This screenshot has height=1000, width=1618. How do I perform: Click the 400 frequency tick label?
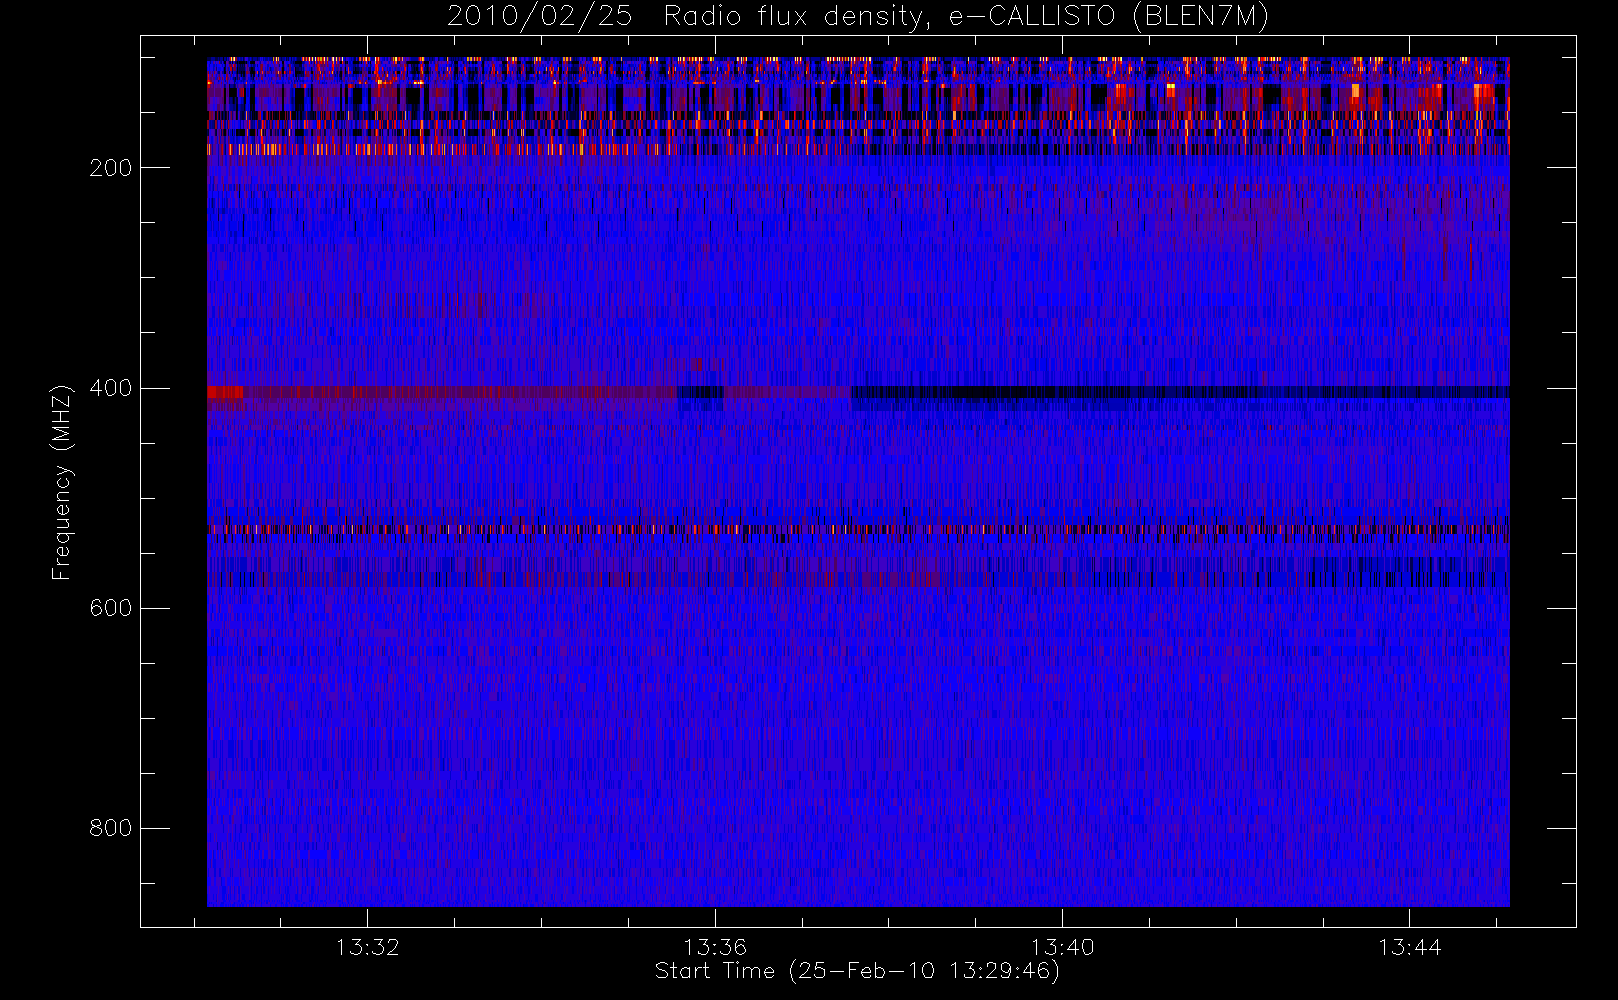(110, 388)
